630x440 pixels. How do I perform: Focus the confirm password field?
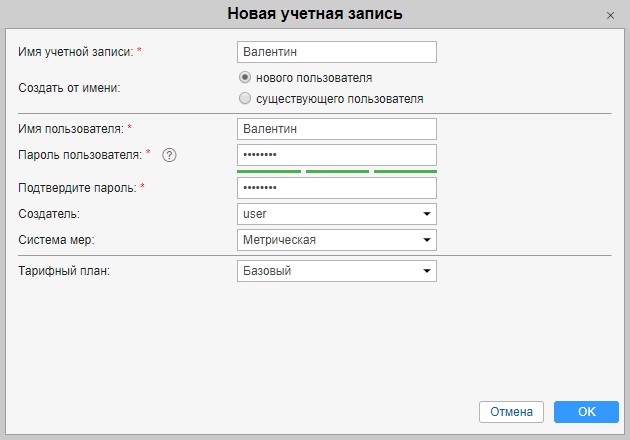(337, 188)
